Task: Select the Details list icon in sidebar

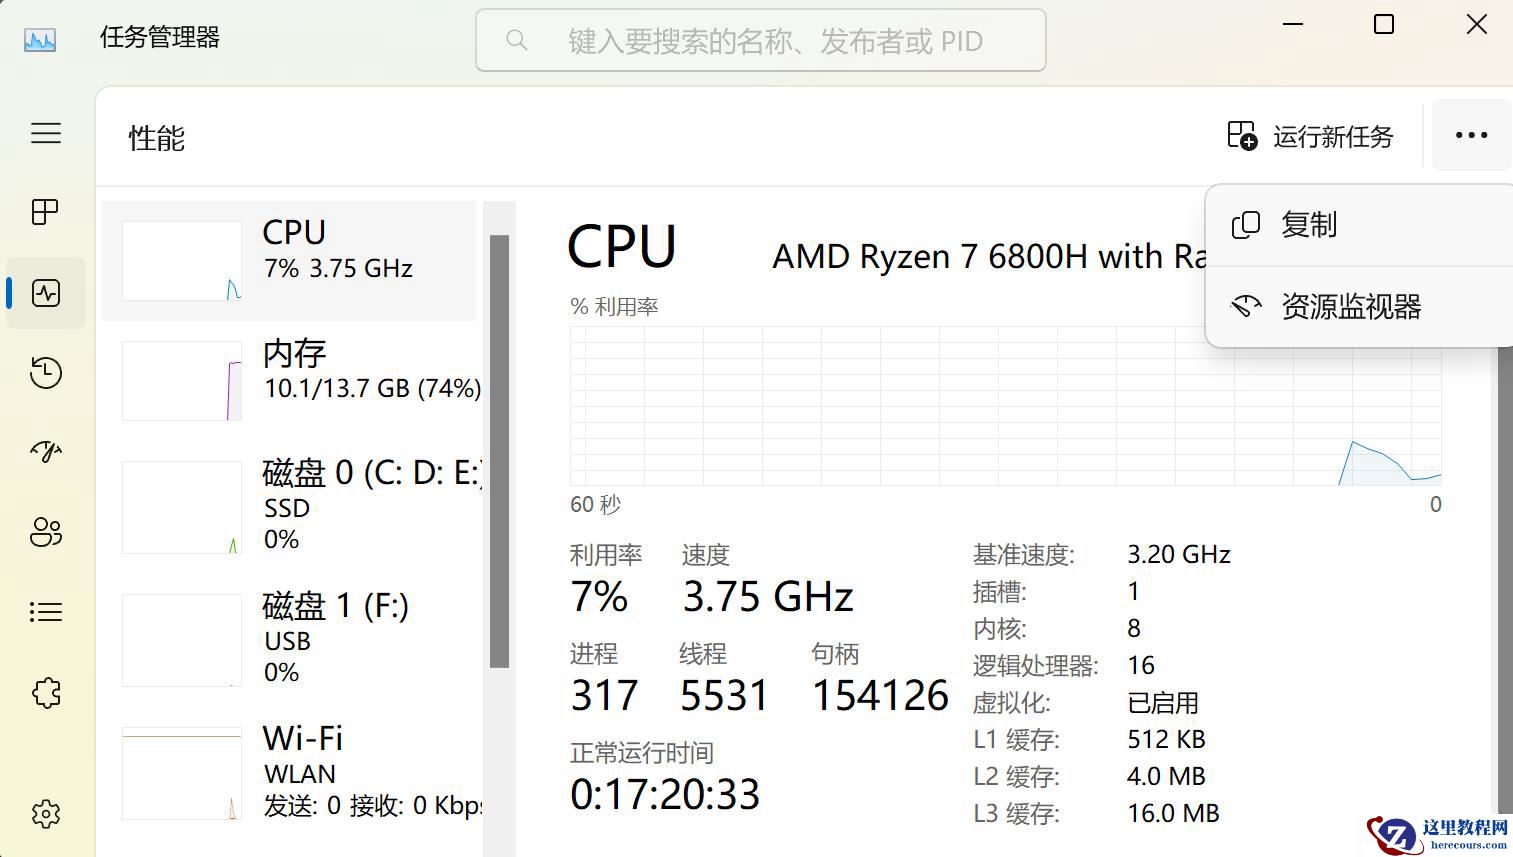Action: coord(45,612)
